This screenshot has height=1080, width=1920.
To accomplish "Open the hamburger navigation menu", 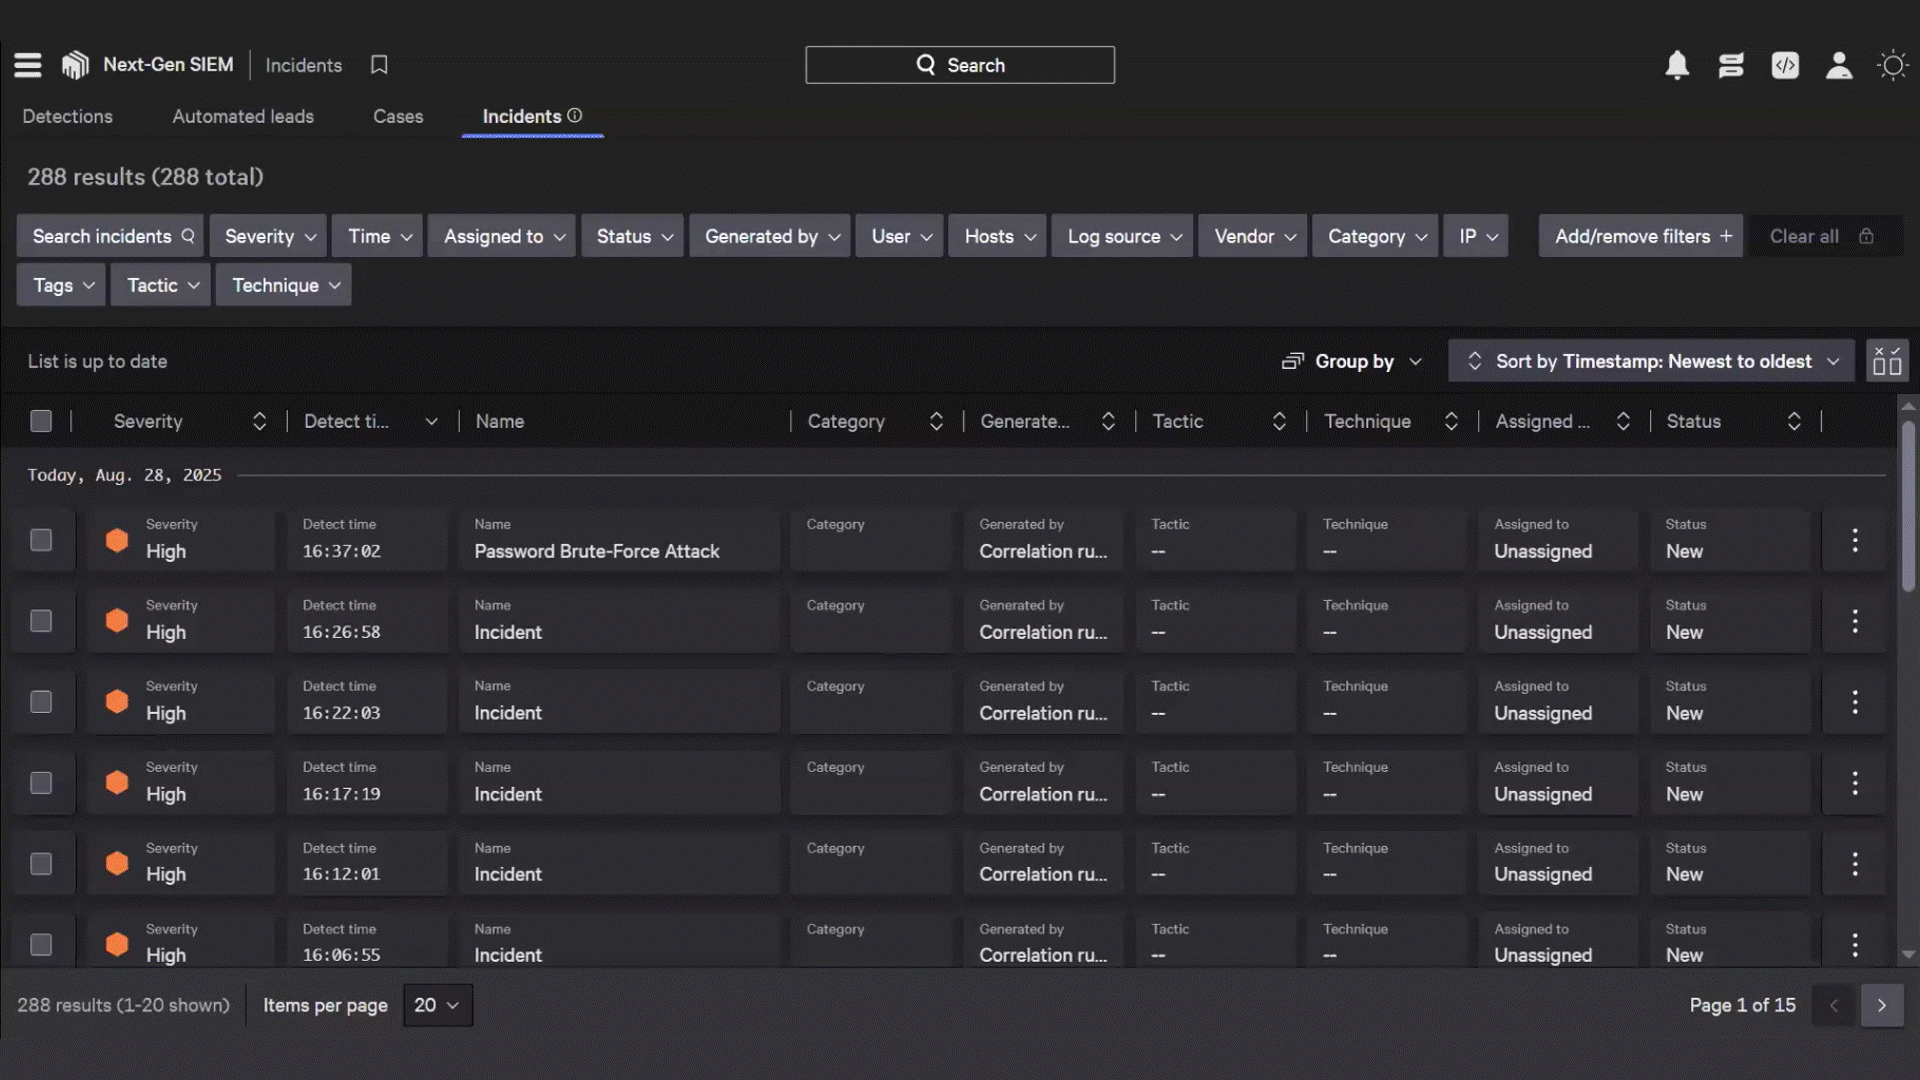I will [x=28, y=65].
